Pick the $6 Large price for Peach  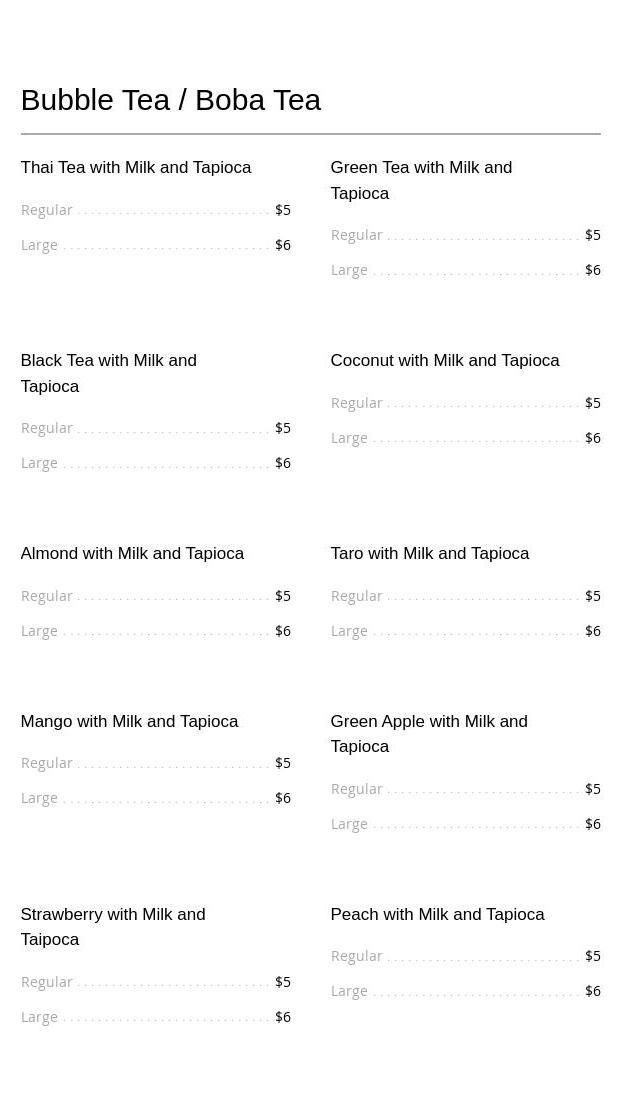593,991
